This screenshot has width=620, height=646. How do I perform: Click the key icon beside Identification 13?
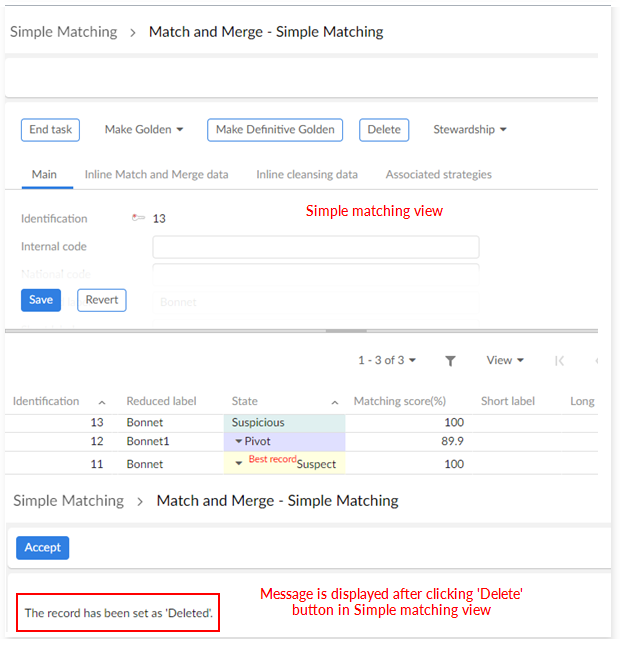138,218
